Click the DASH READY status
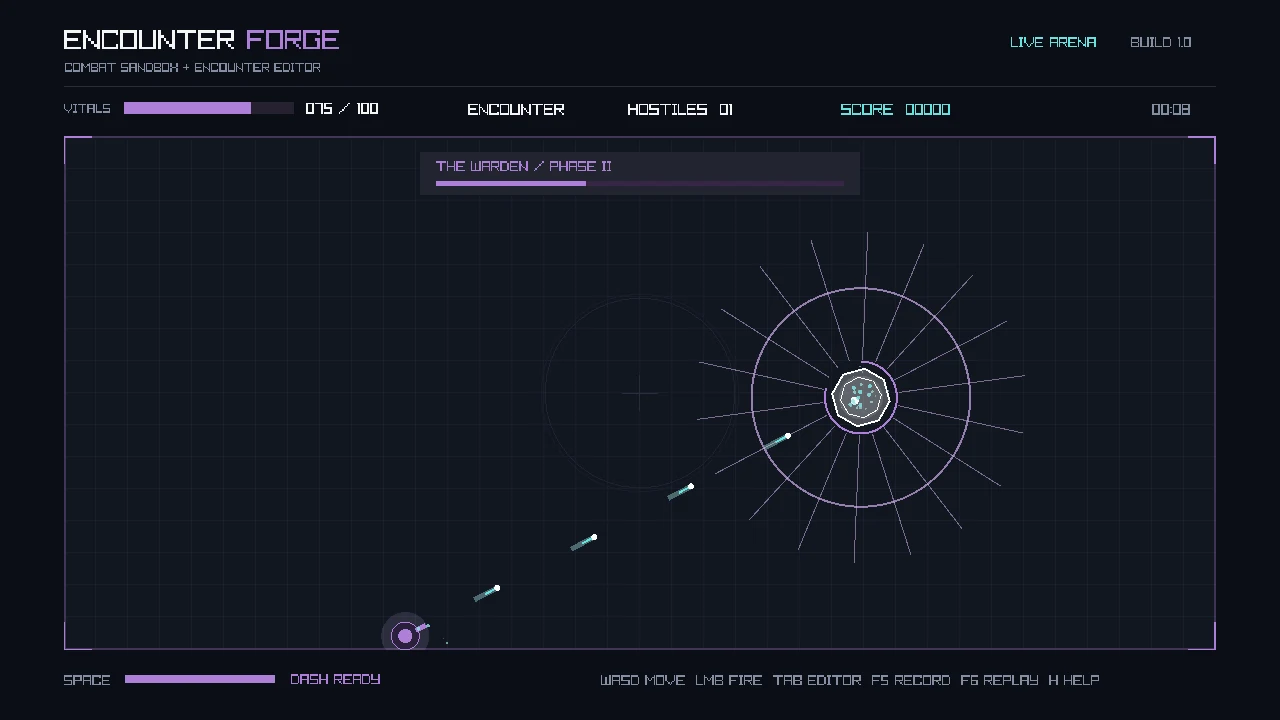1280x720 pixels. tap(335, 679)
